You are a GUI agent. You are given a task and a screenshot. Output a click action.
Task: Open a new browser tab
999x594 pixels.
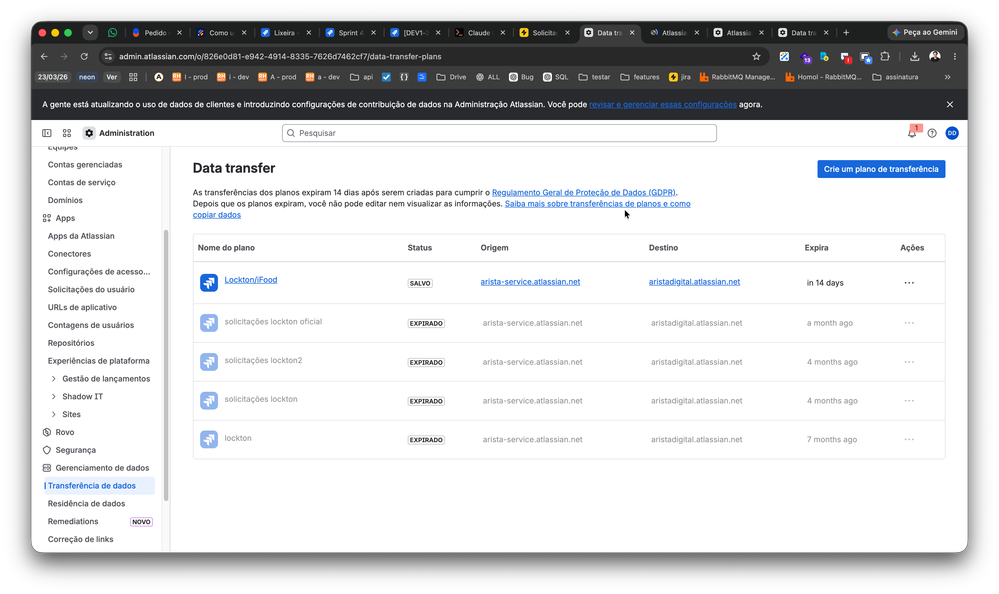[846, 33]
